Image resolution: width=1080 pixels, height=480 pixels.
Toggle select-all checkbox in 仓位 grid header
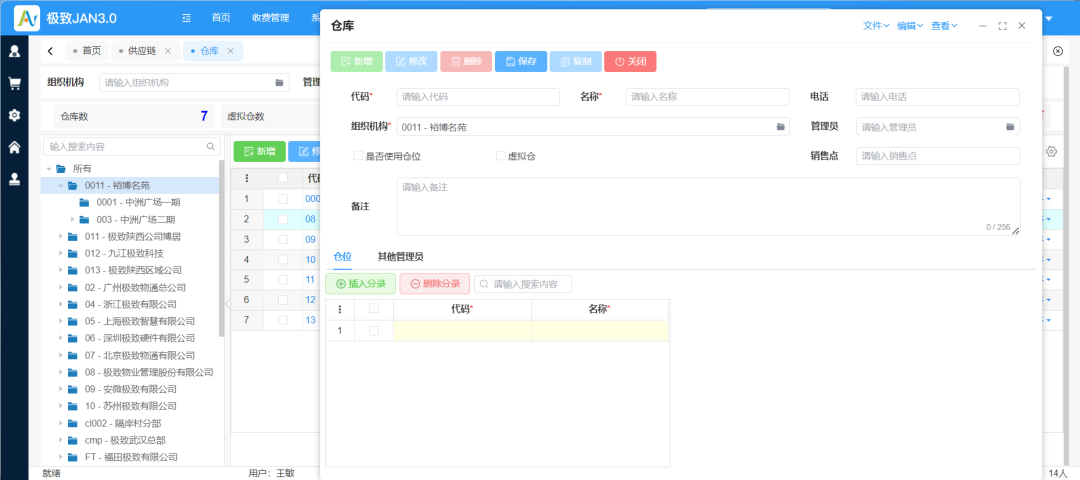374,309
